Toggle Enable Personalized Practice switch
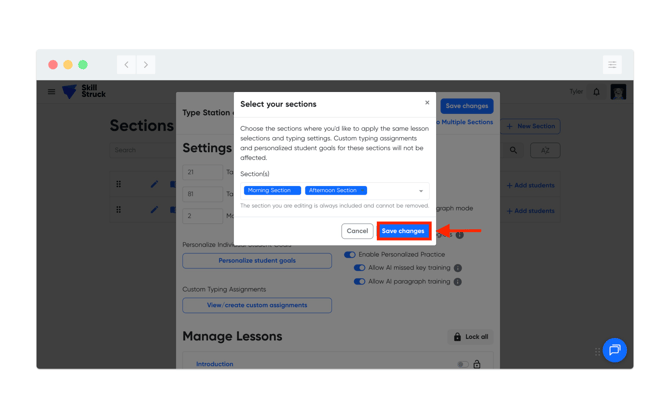 tap(350, 255)
